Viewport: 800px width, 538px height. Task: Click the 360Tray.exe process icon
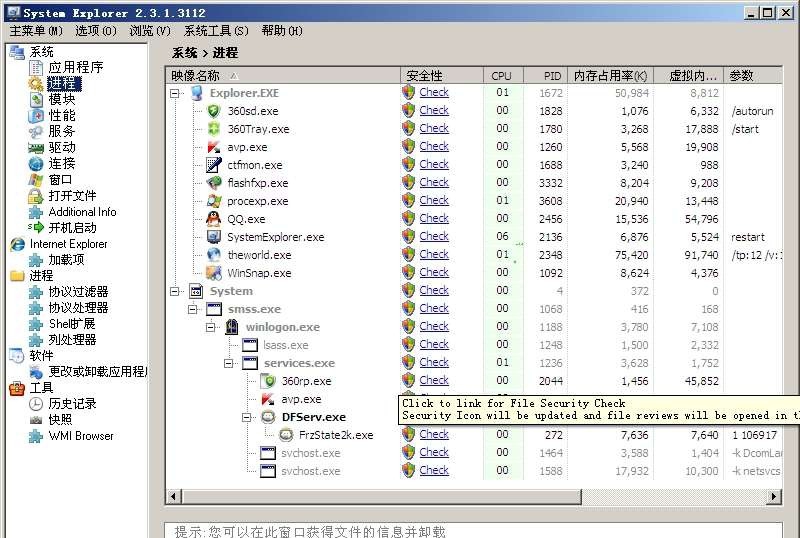click(x=213, y=129)
